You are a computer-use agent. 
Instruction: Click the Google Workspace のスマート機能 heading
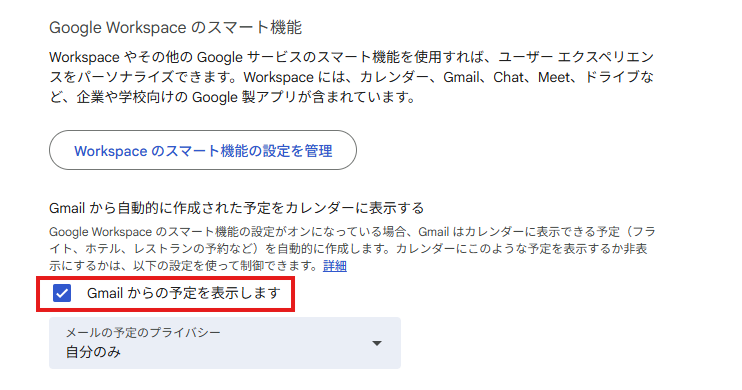tap(176, 27)
